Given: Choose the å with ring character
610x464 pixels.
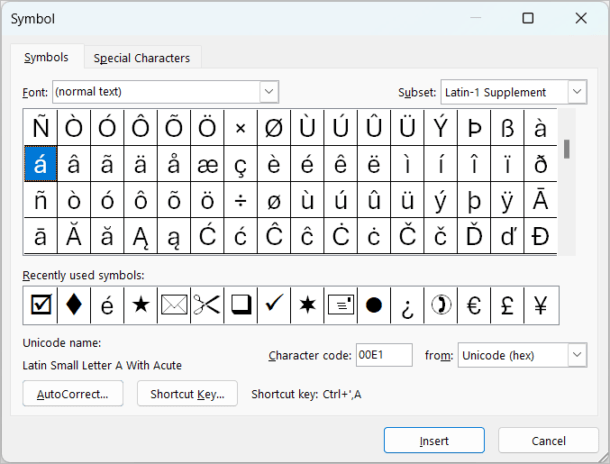Looking at the screenshot, I should click(x=174, y=164).
